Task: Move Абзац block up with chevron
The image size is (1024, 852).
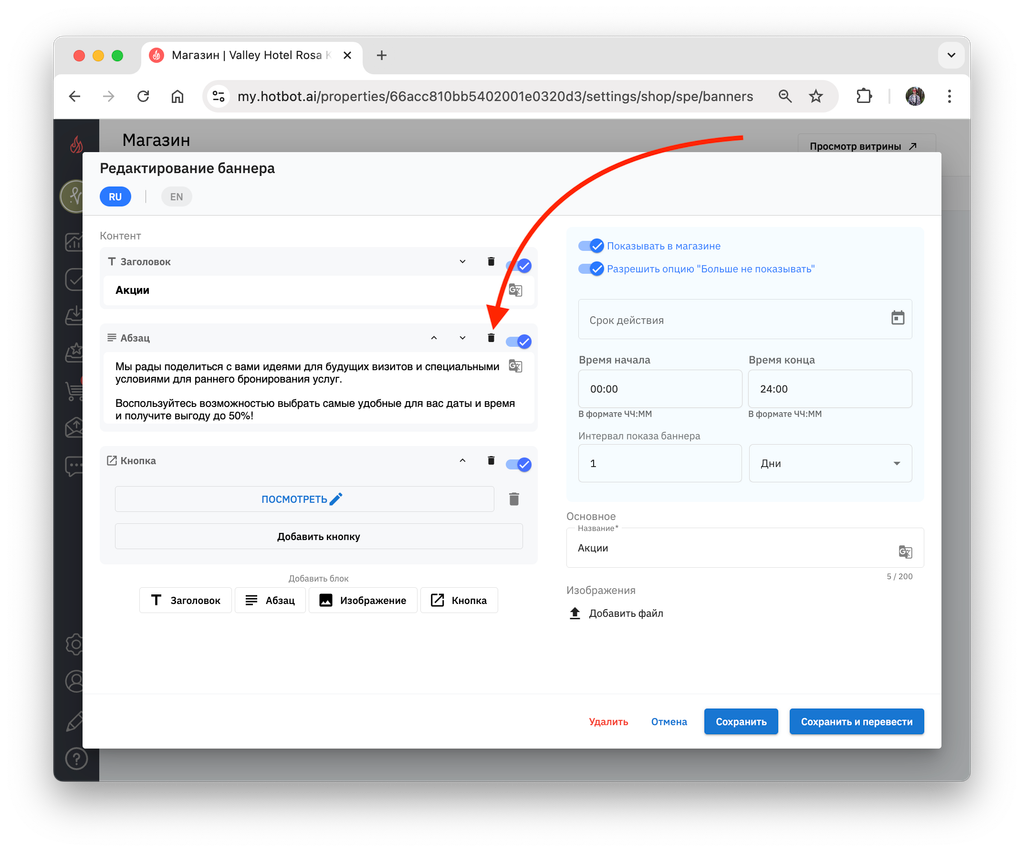Action: coord(434,338)
